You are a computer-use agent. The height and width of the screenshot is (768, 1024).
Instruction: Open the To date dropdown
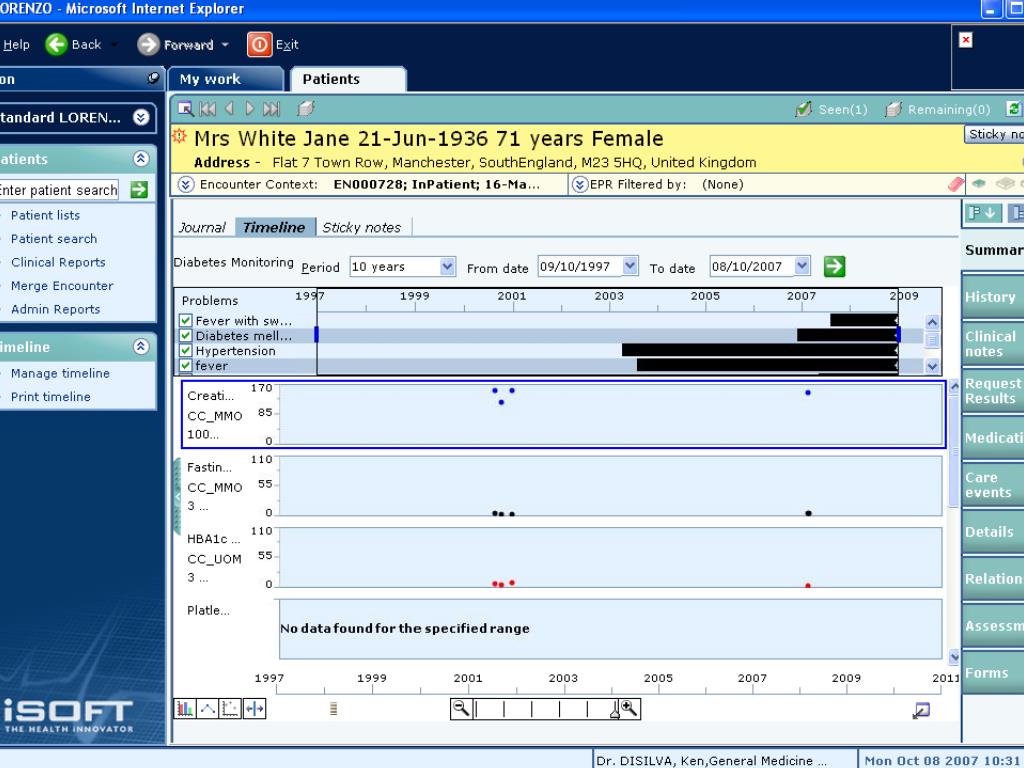[803, 266]
